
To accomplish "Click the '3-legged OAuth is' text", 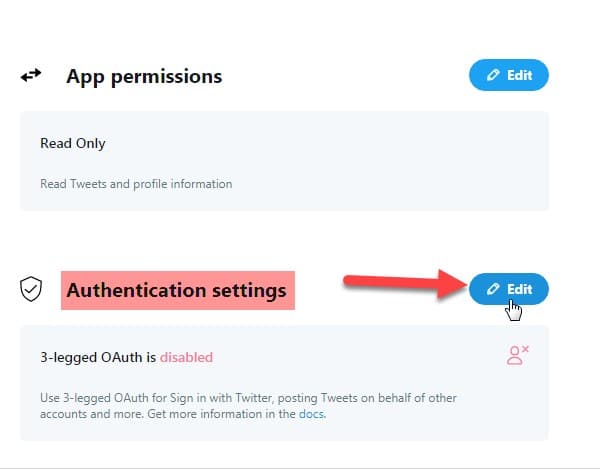I will [x=98, y=357].
